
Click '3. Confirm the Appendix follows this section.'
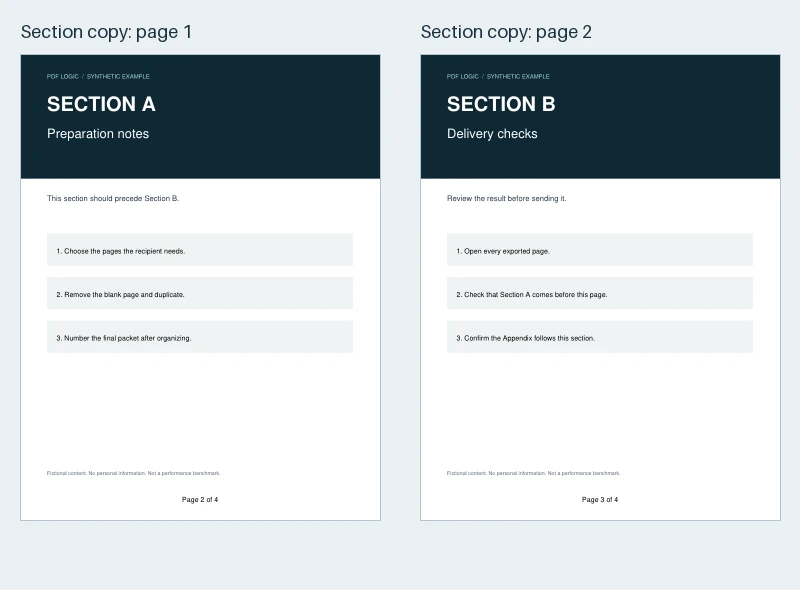tap(600, 336)
